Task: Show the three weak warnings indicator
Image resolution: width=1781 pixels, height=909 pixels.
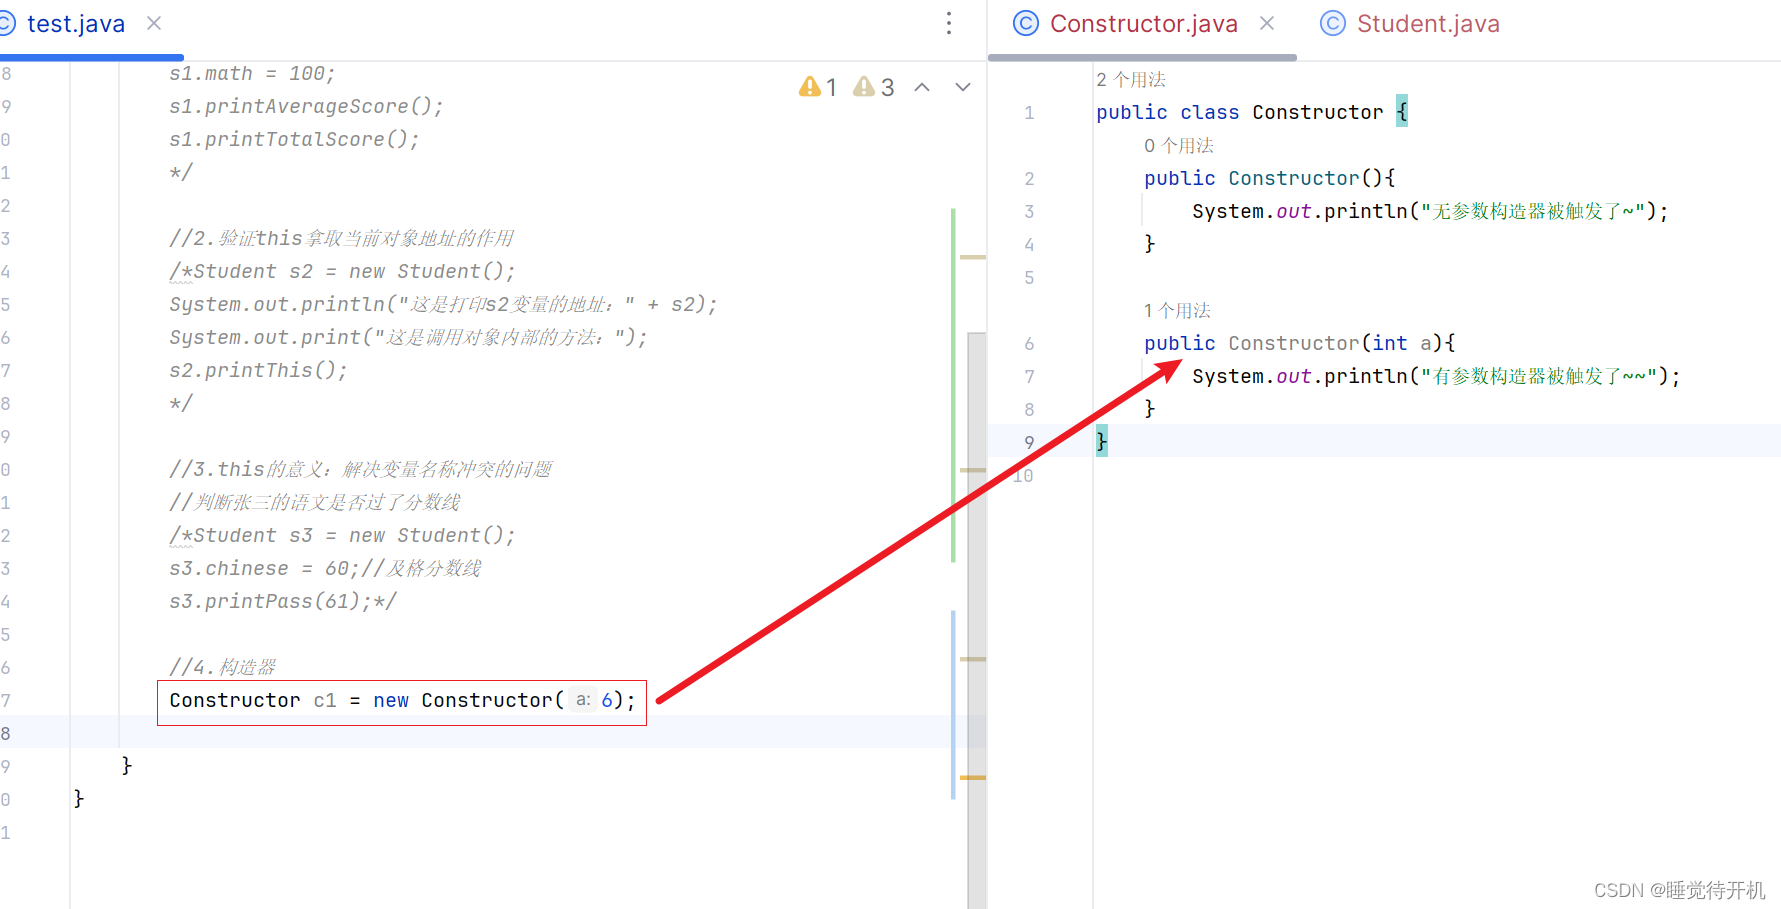Action: [874, 87]
